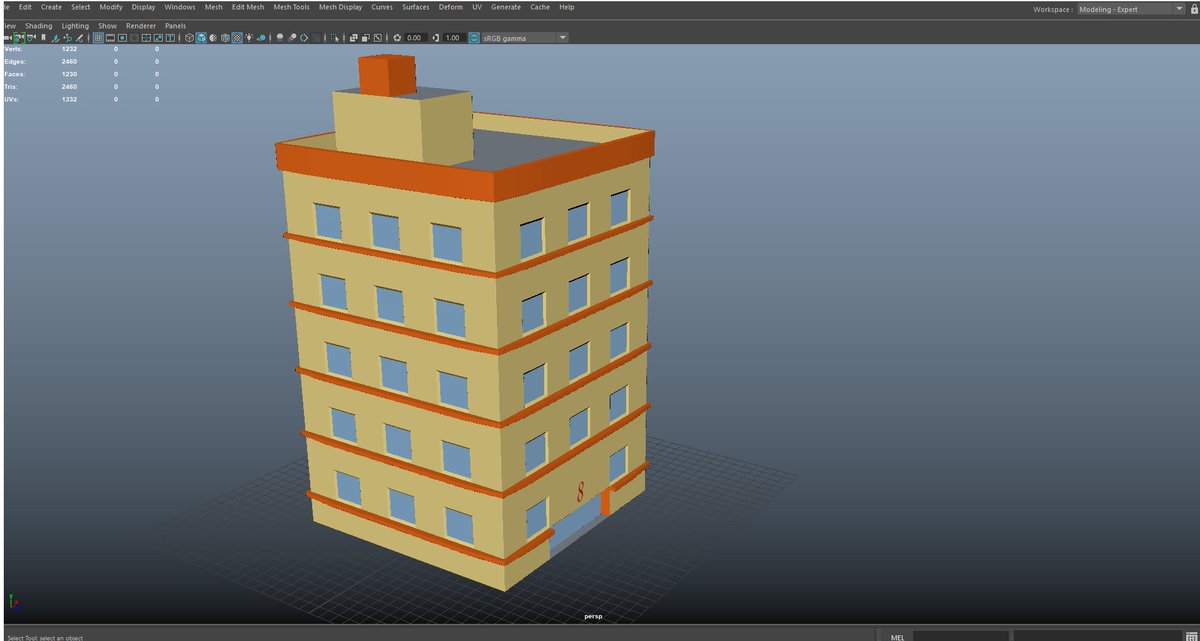Click the Image Plane icon
This screenshot has height=641, width=1200.
click(x=55, y=38)
